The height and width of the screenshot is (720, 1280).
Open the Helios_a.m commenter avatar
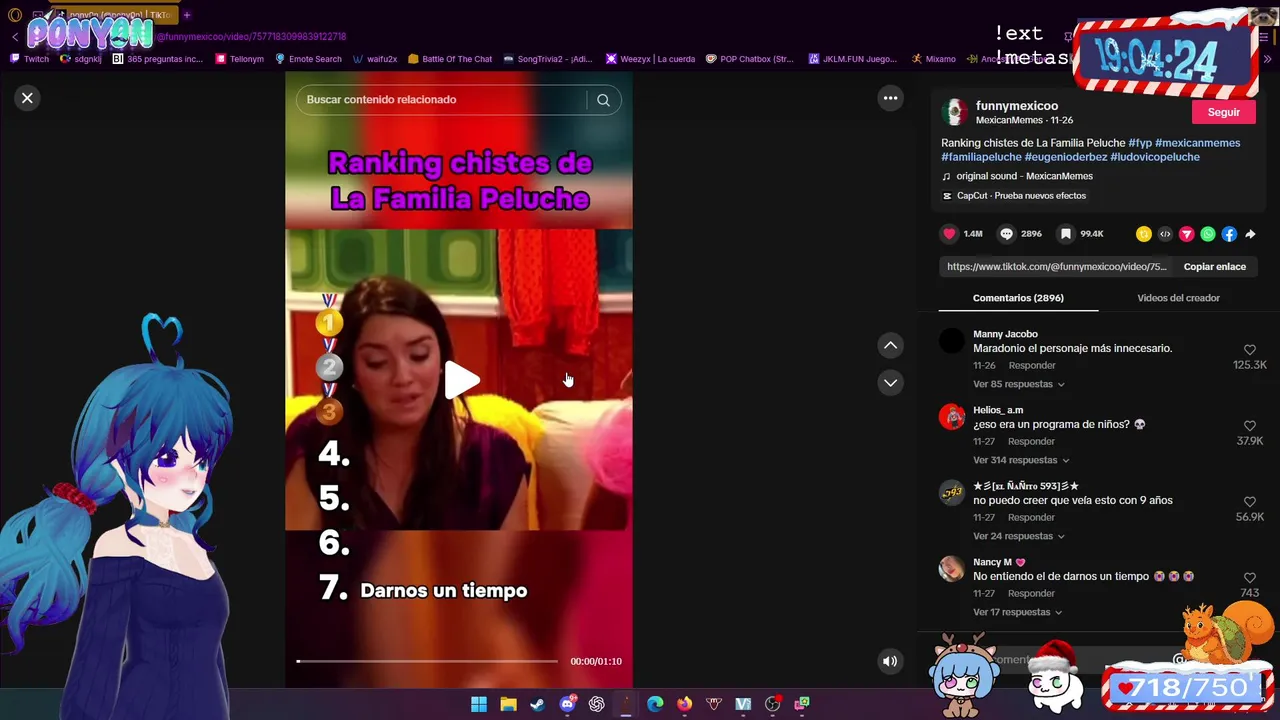(x=952, y=417)
